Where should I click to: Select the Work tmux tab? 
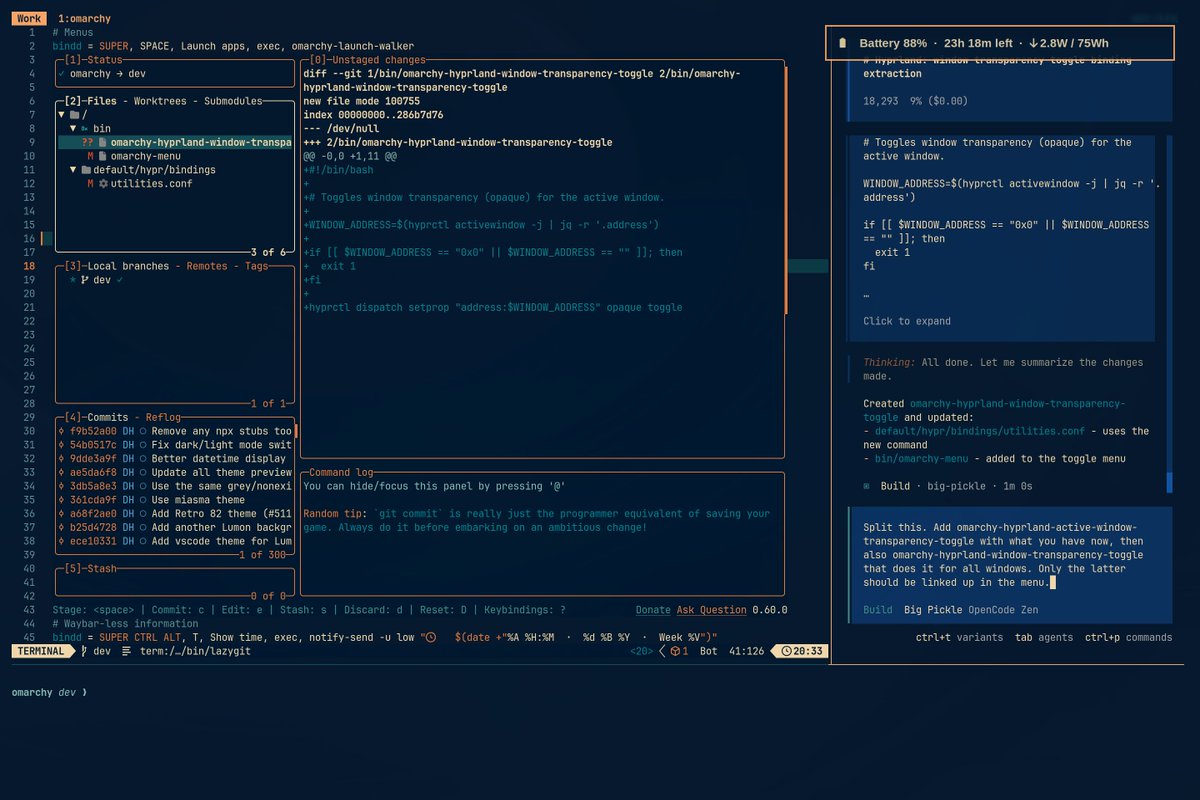pos(29,19)
